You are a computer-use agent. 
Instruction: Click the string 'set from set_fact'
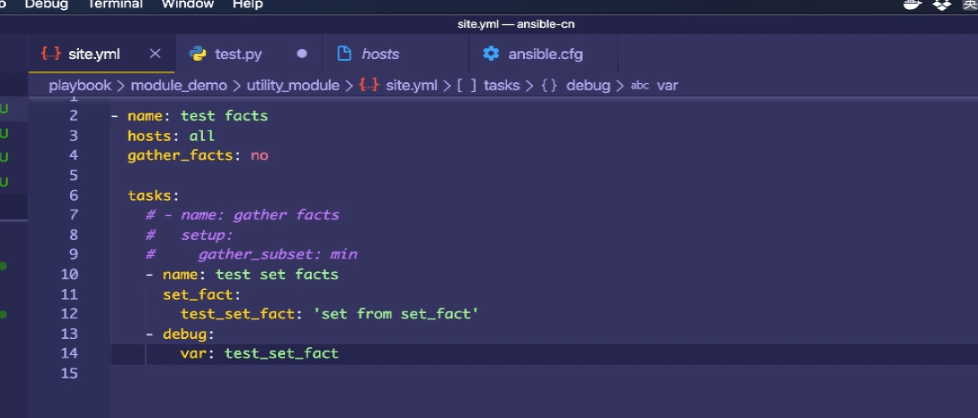pyautogui.click(x=395, y=314)
